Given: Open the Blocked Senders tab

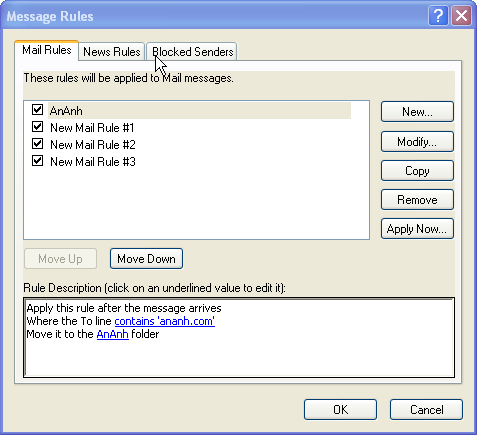Looking at the screenshot, I should (x=192, y=52).
